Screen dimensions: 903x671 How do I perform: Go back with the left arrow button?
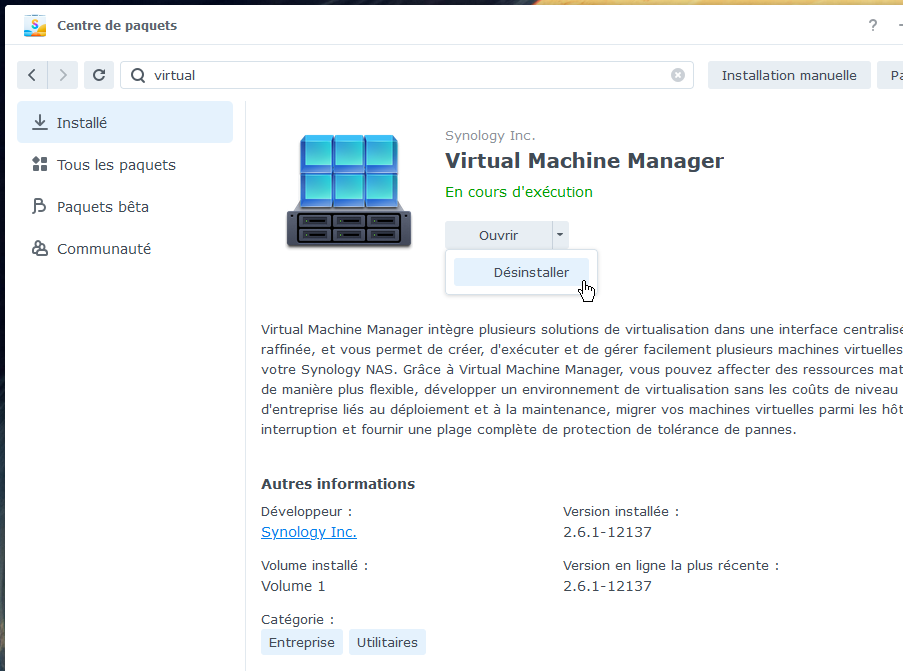tap(32, 75)
